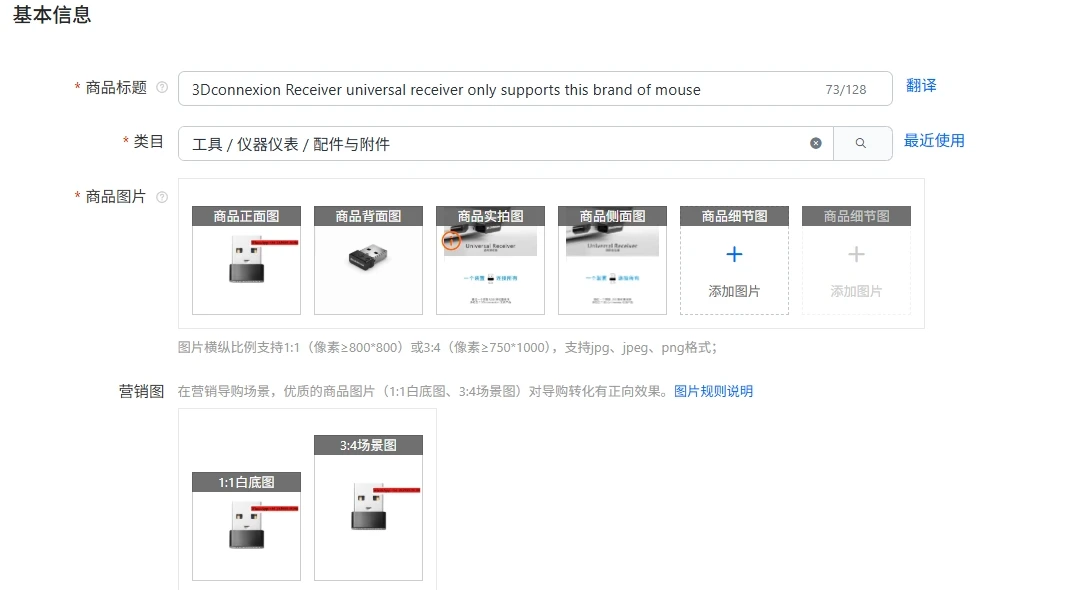Select the 商品侧面图 thumbnail

[x=613, y=261]
